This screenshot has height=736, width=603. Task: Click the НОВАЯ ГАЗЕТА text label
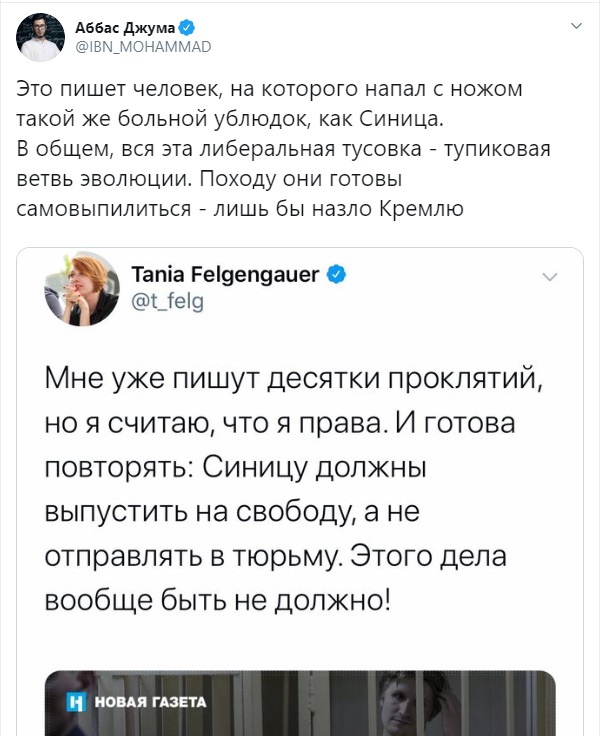(149, 702)
